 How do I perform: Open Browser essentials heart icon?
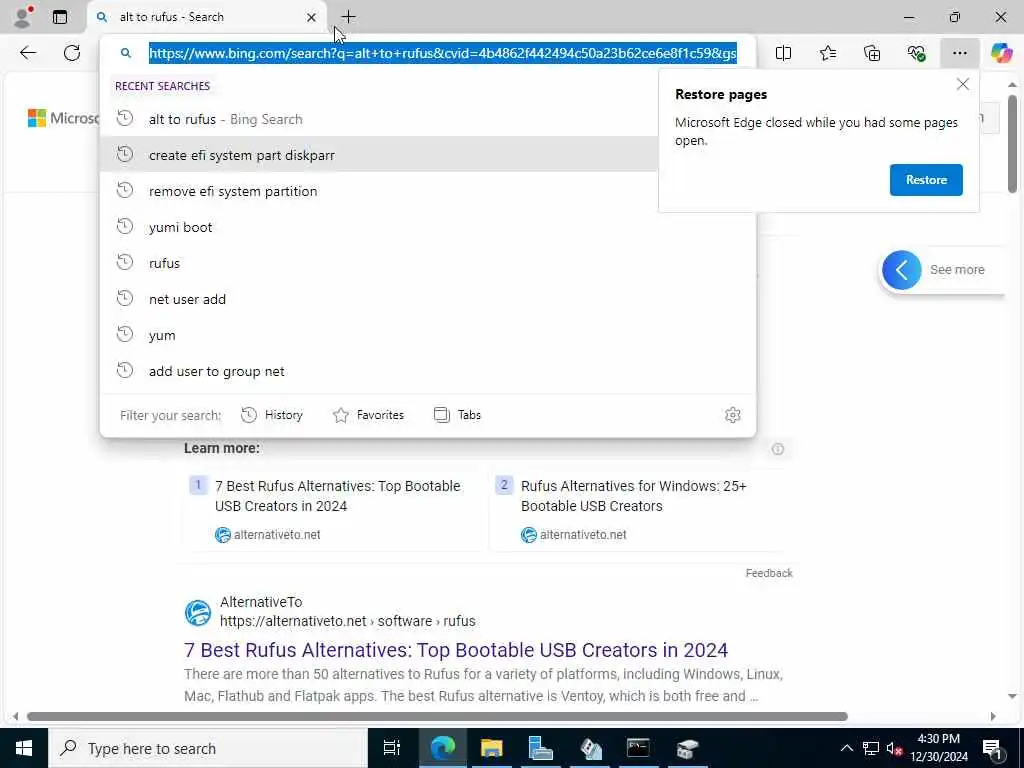pos(916,53)
